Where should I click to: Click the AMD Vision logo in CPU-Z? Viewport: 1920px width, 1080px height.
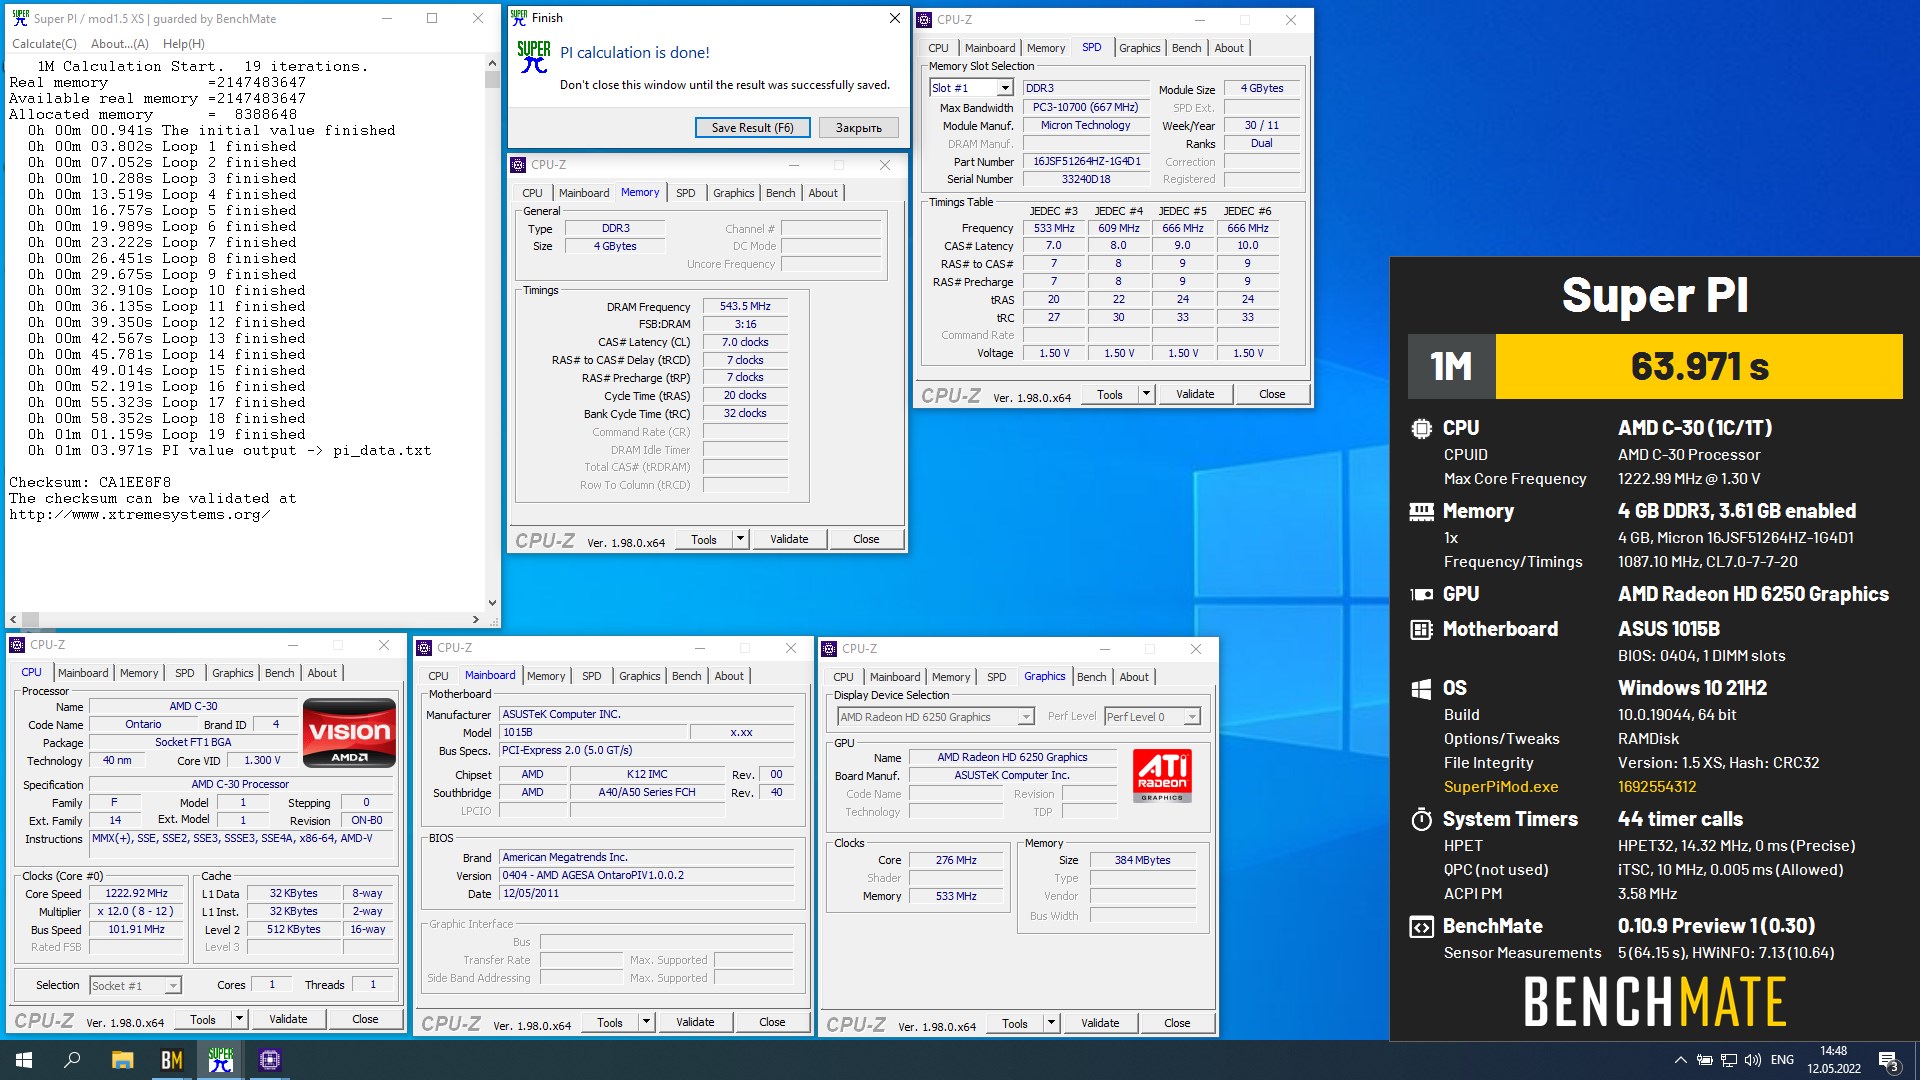tap(349, 733)
